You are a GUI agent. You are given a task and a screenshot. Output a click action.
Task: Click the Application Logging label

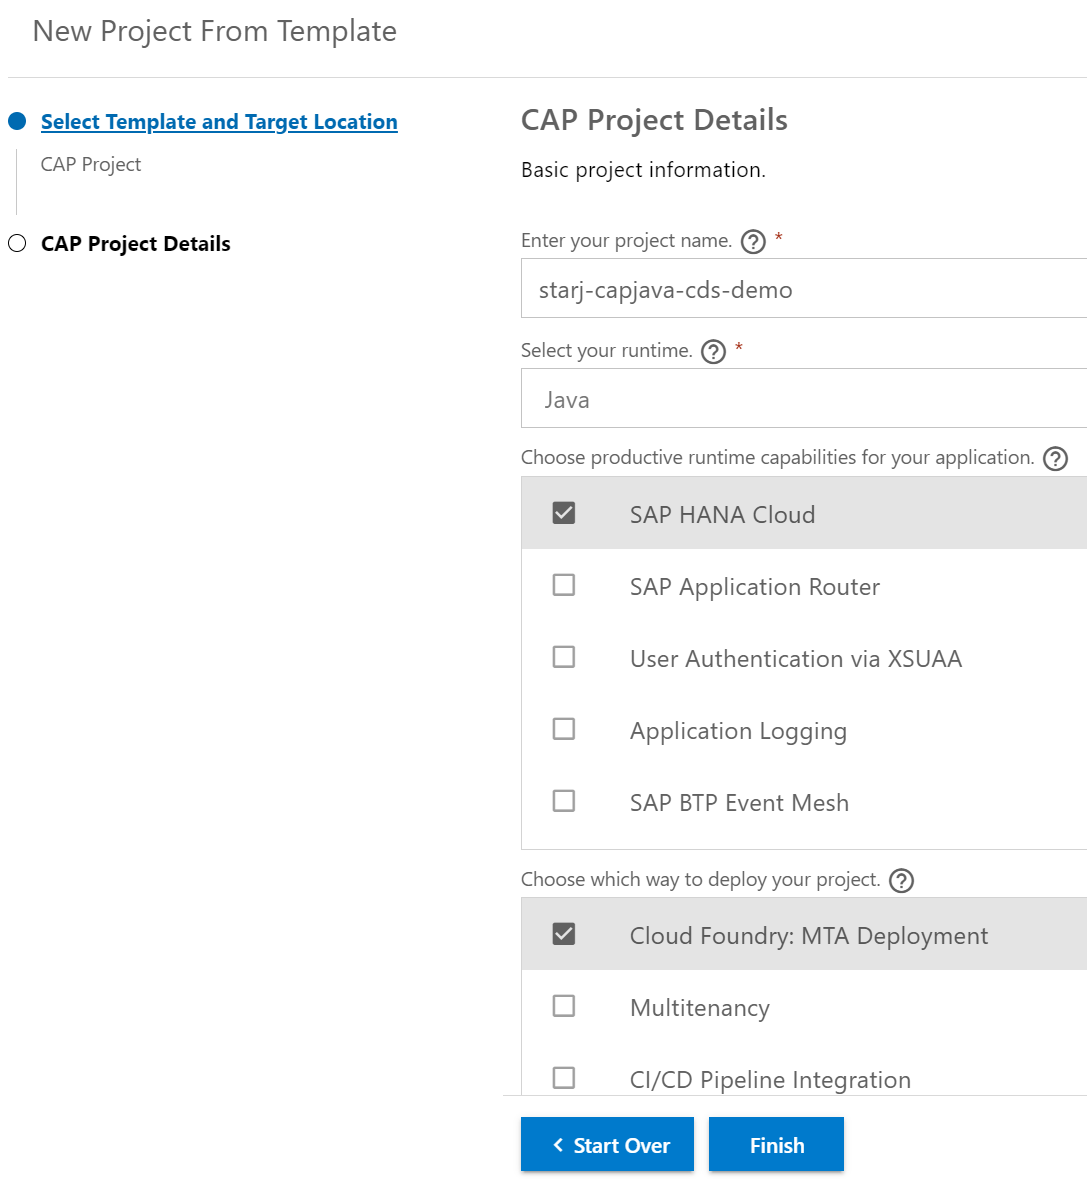pos(738,731)
